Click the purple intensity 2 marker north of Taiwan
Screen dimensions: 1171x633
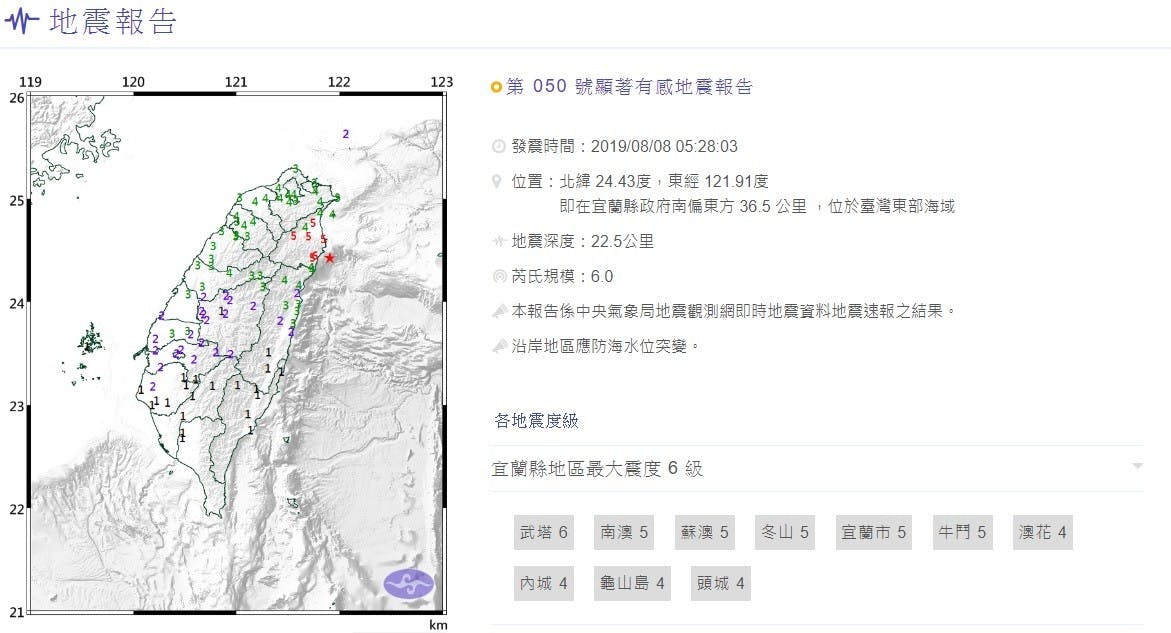click(x=346, y=134)
